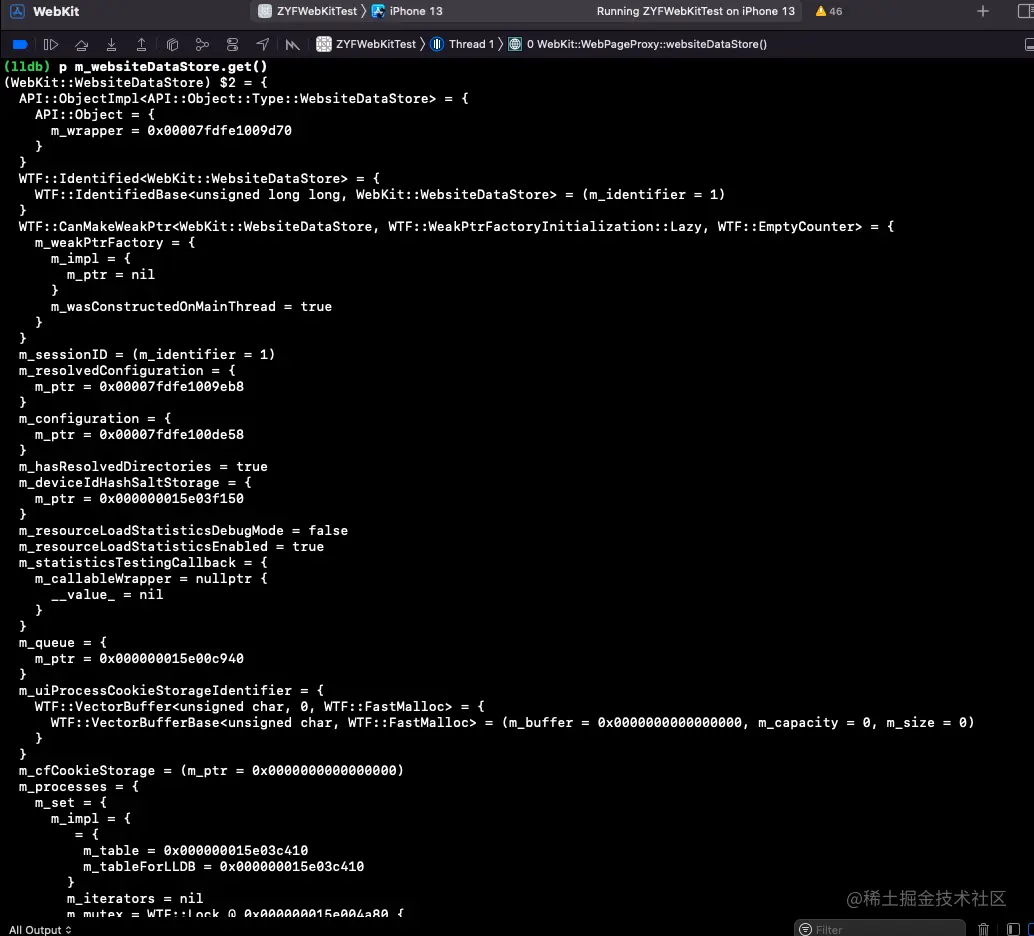Click 'm_ptr = 0x000000015e03f150' line

click(139, 499)
